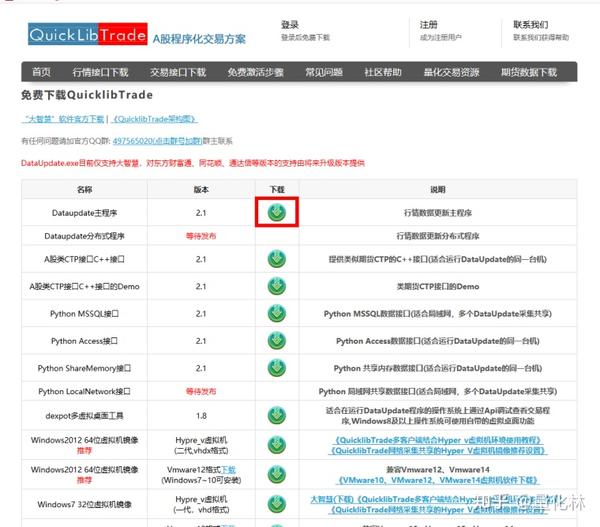The image size is (600, 527).
Task: Click the 版本 column header
Action: coord(201,189)
